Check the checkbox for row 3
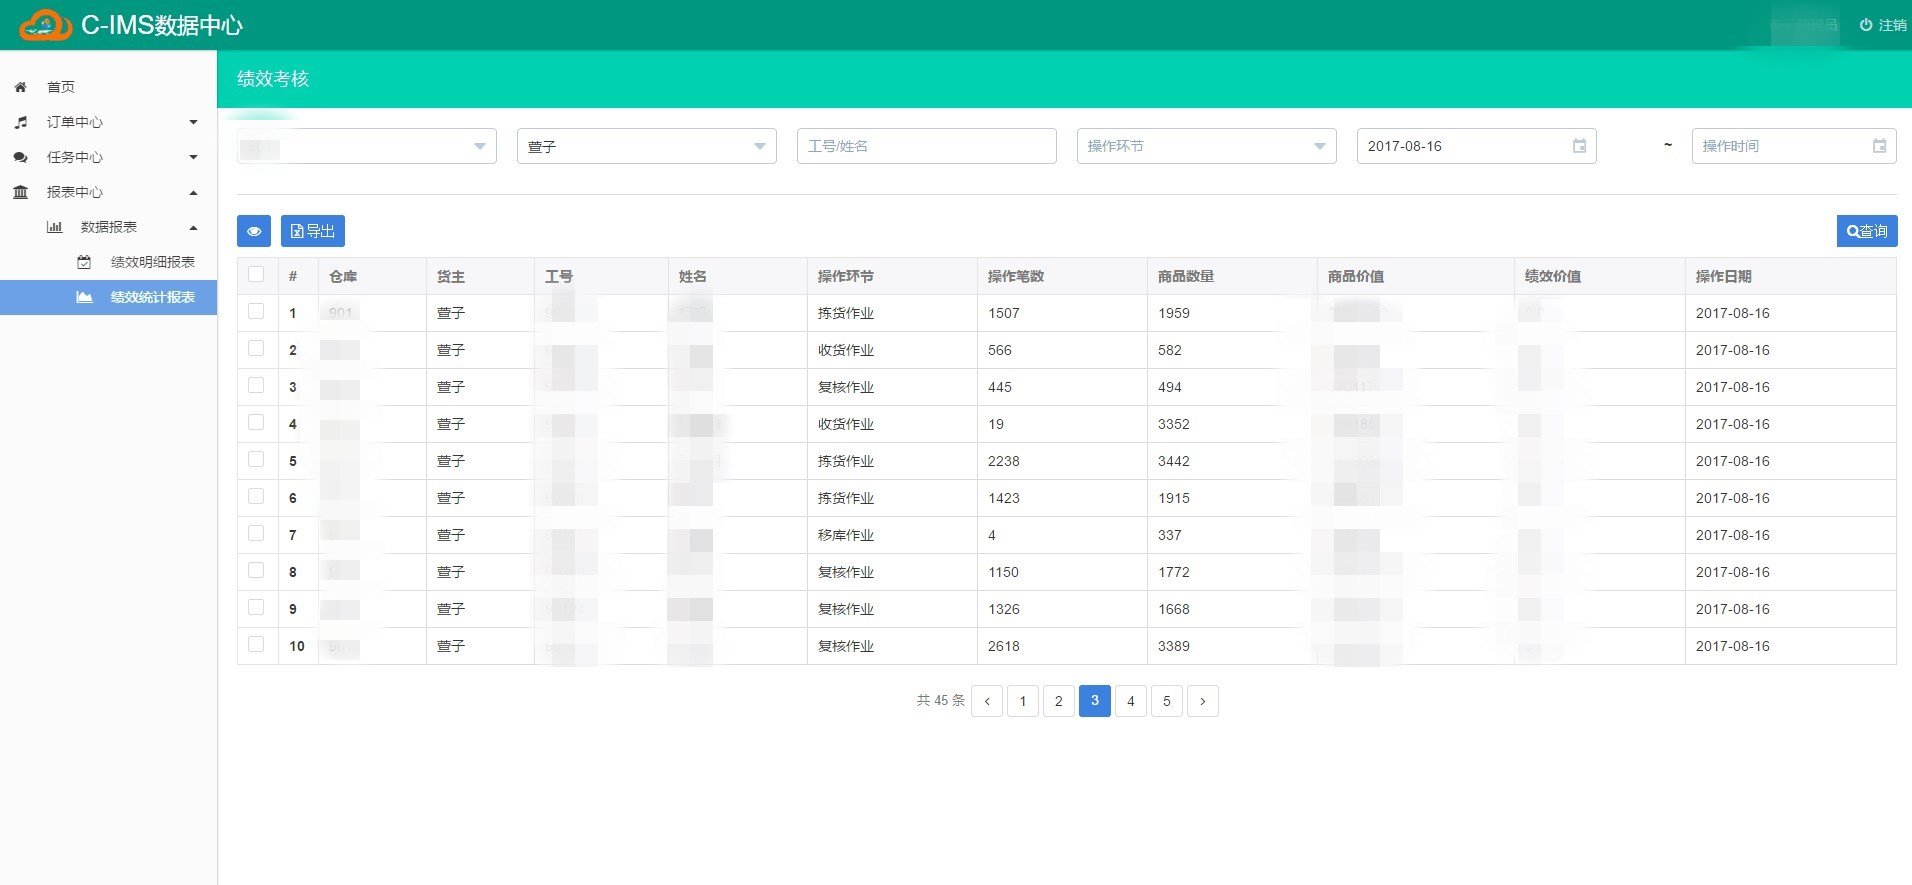The image size is (1912, 885). click(x=256, y=386)
